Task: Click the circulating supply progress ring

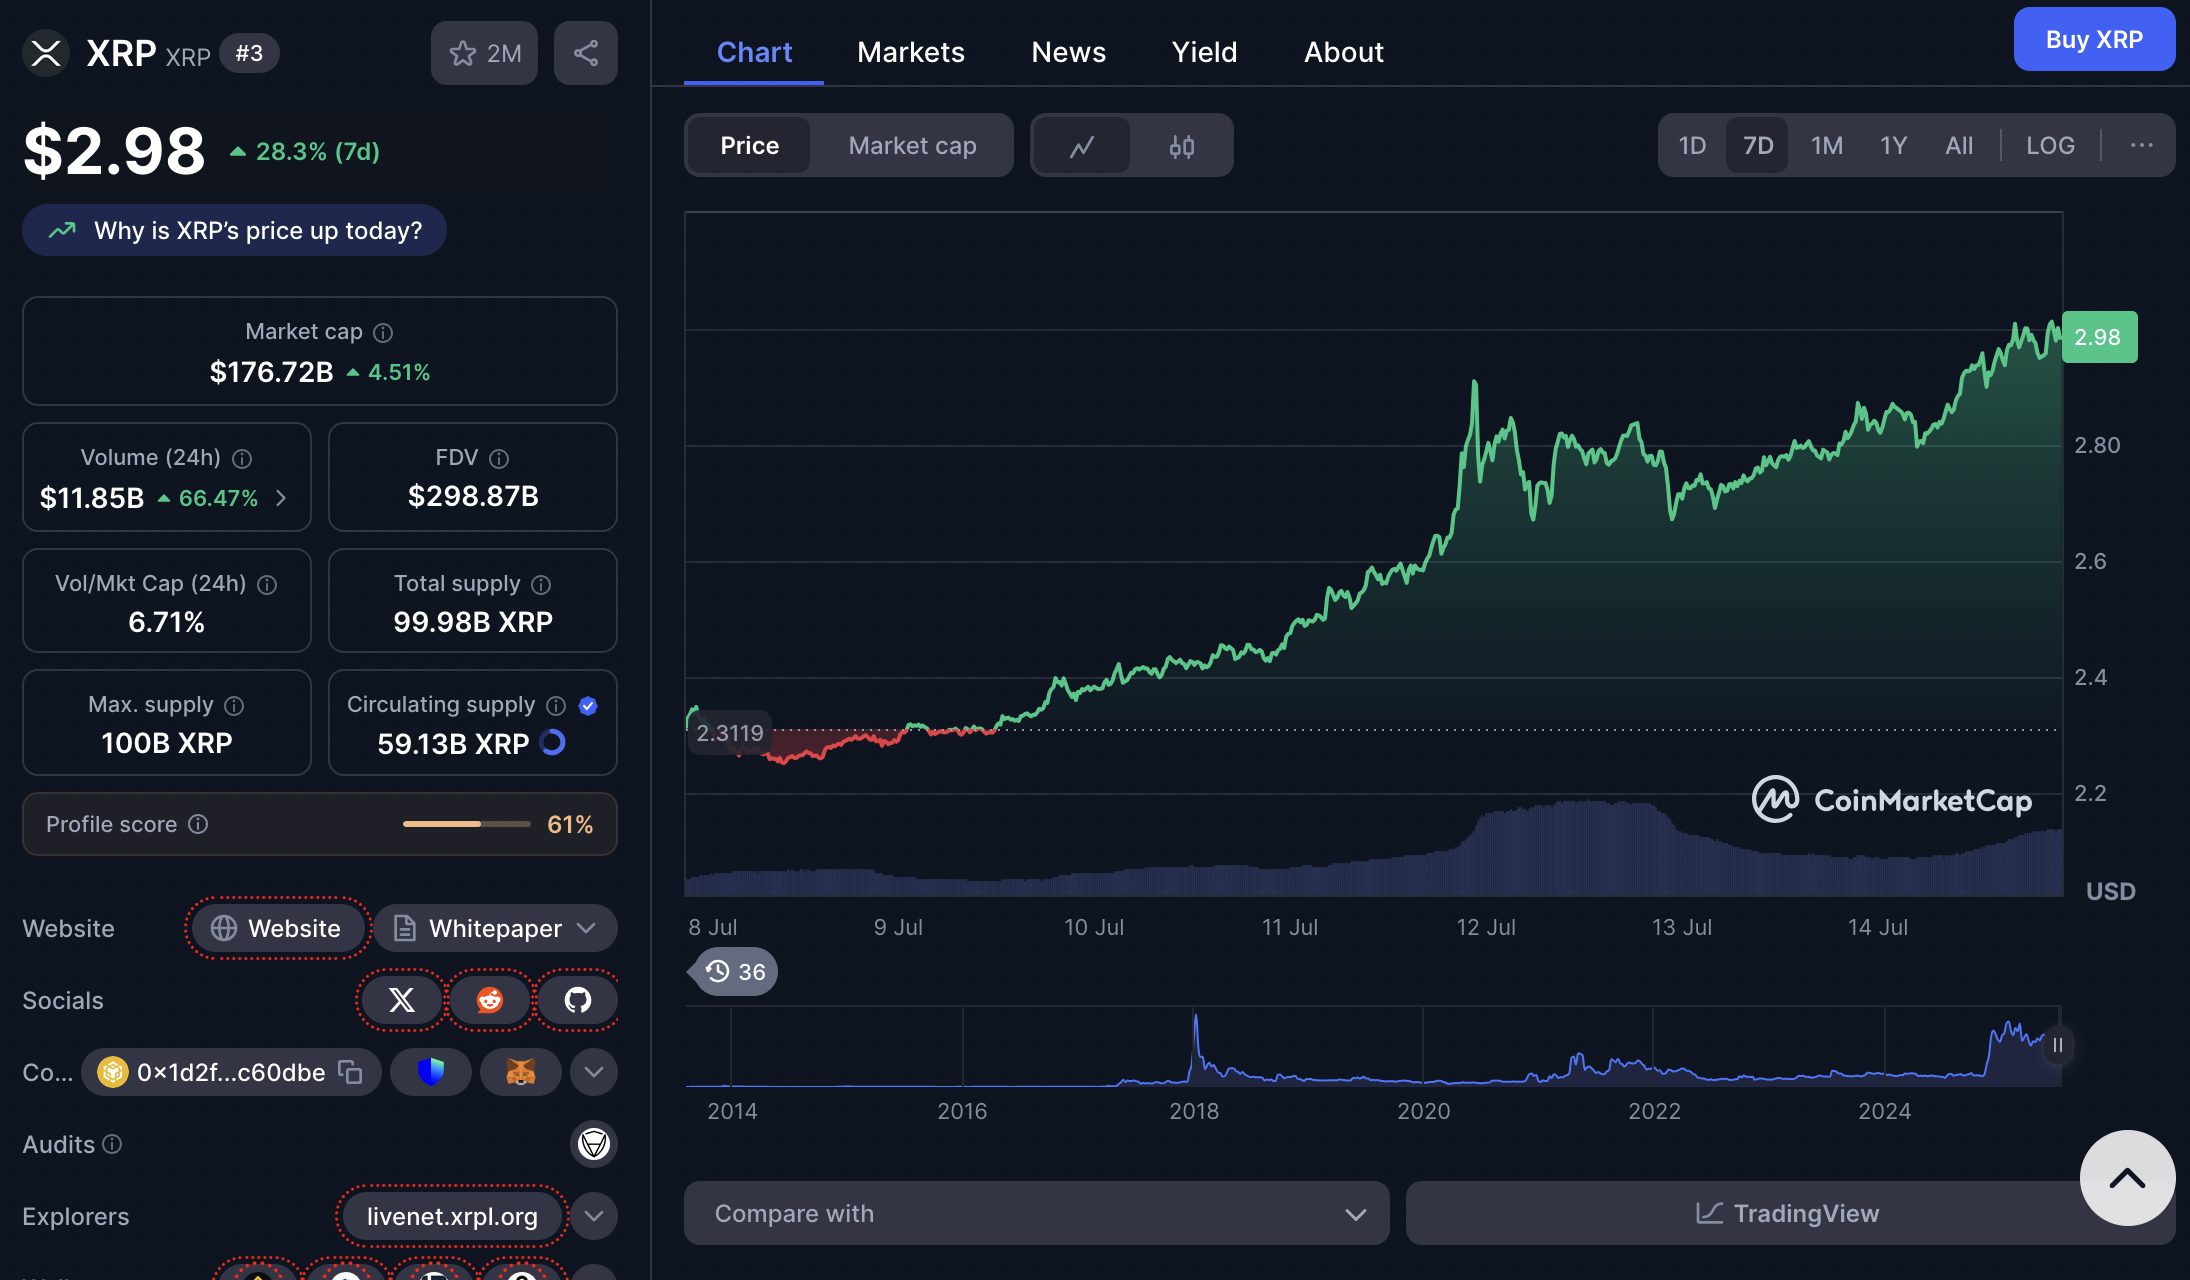Action: coord(552,743)
